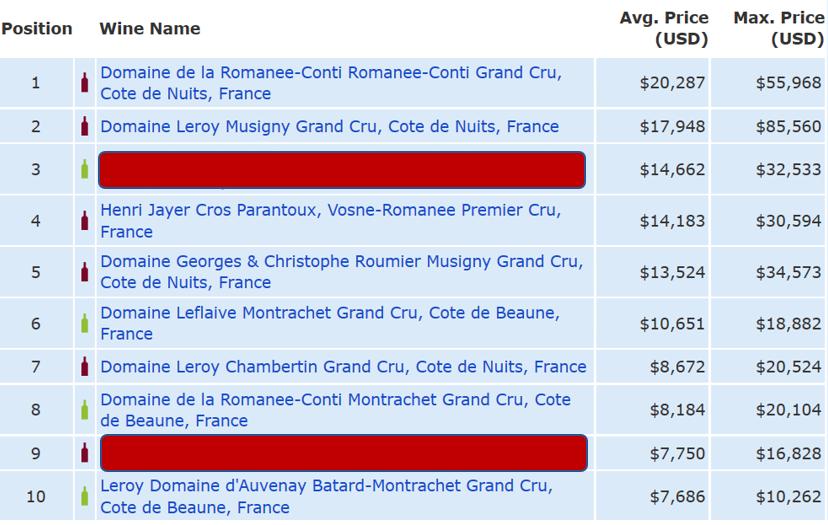
Task: Click the green bottle icon in position 8 row
Action: pos(85,410)
